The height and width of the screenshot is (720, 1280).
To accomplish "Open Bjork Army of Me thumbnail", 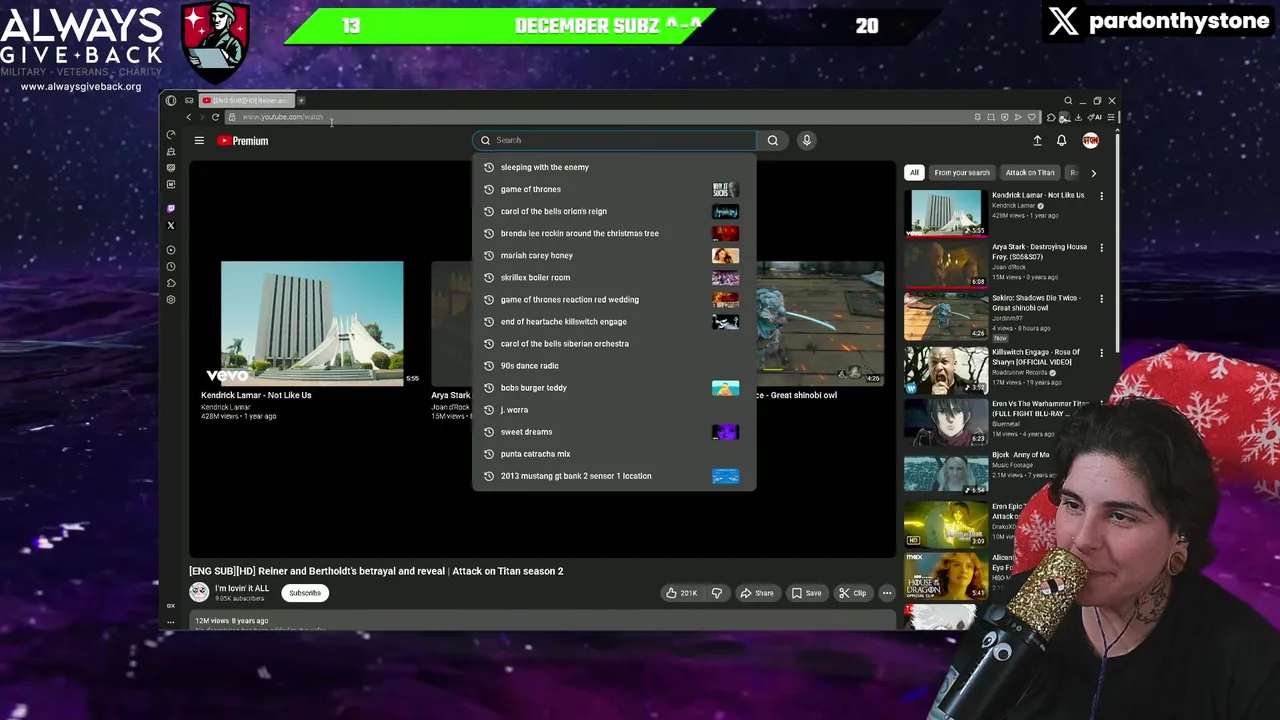I will click(945, 474).
